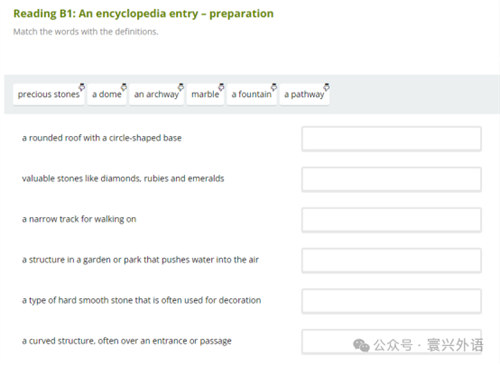Choose the 'marble' word chip
The image size is (500, 365).
tap(205, 94)
